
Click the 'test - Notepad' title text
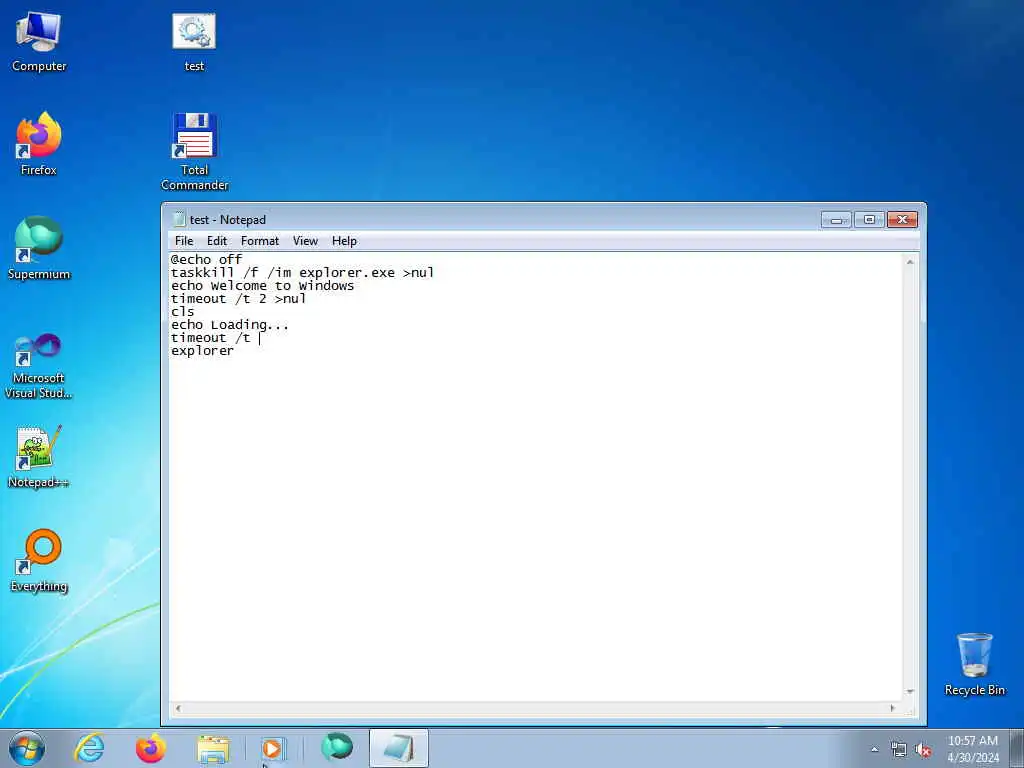tap(228, 219)
